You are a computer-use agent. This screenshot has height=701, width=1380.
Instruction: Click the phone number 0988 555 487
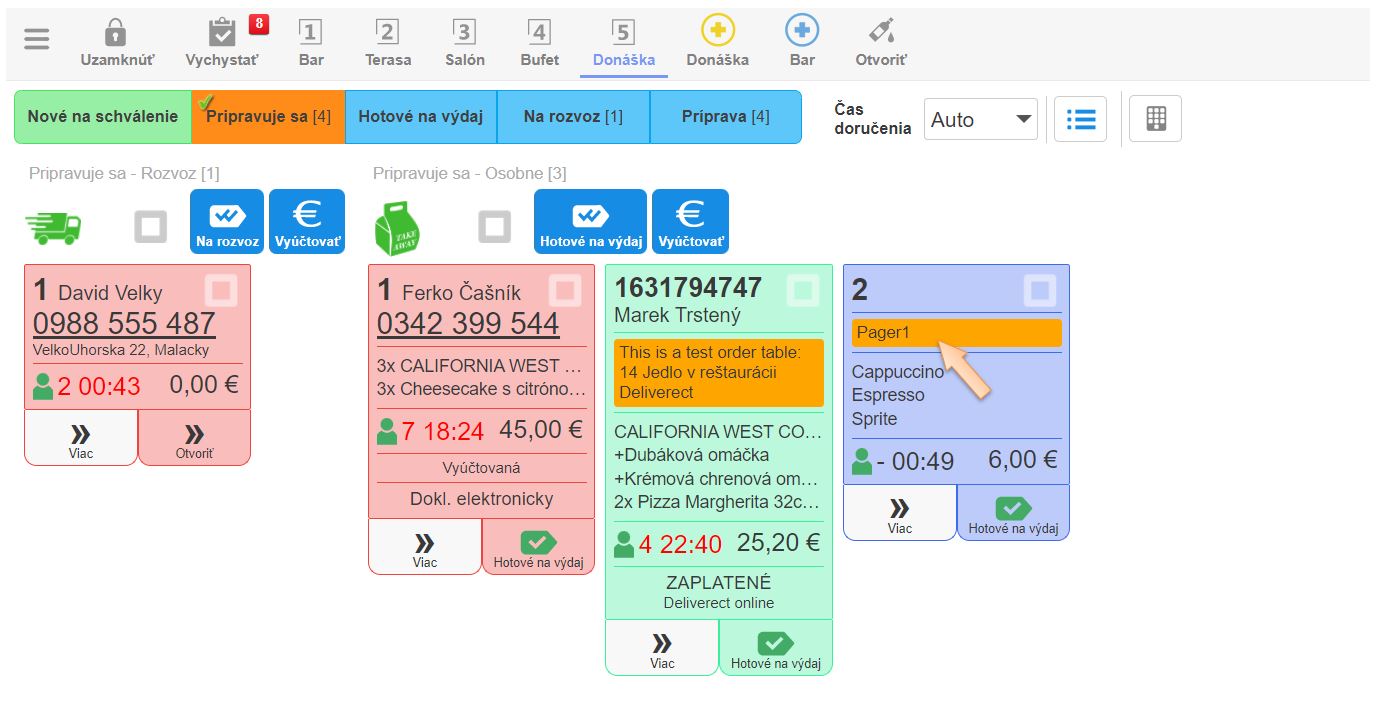click(x=124, y=323)
